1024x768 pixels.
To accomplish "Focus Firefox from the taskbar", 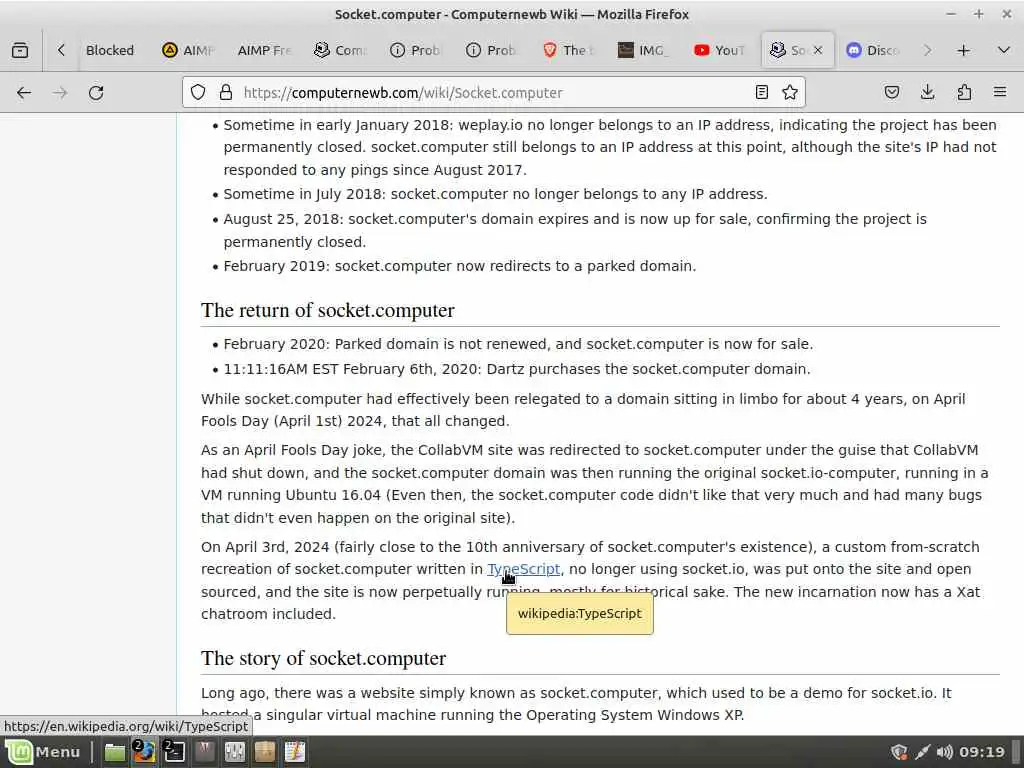I will coord(144,752).
